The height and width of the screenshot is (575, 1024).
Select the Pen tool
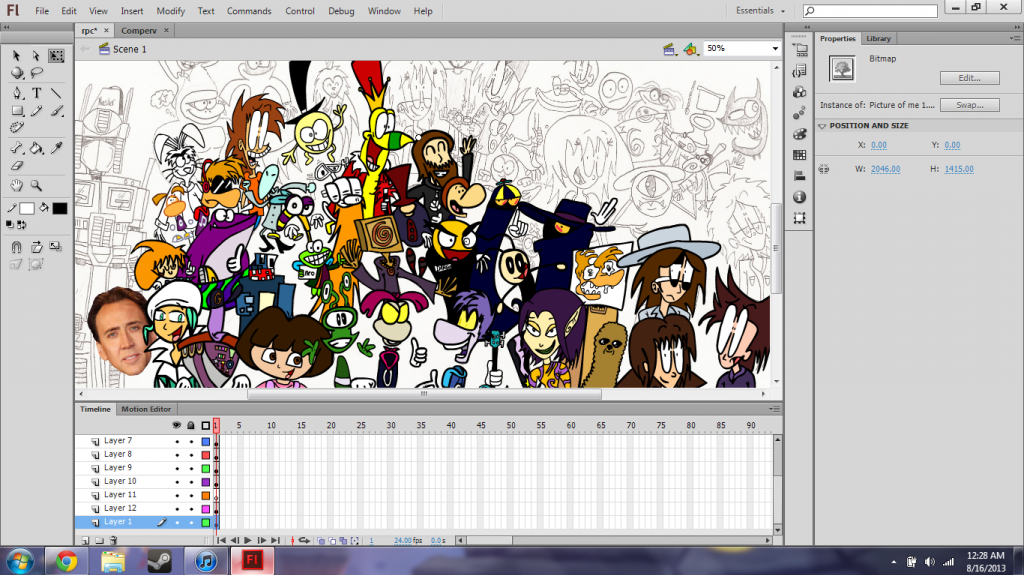coord(17,93)
